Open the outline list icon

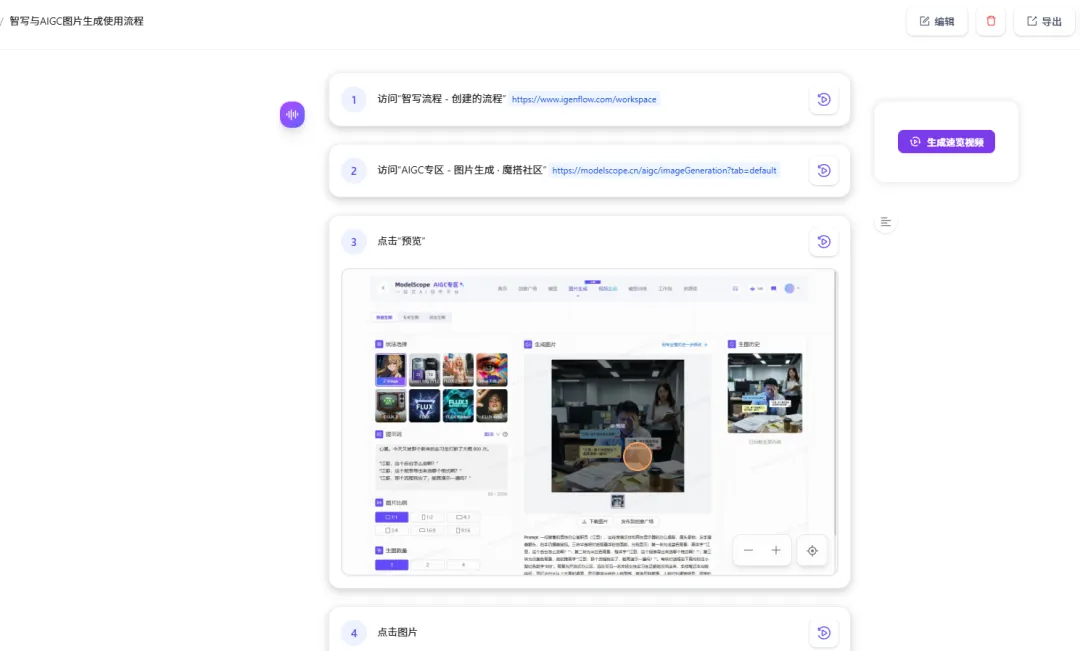pyautogui.click(x=886, y=222)
